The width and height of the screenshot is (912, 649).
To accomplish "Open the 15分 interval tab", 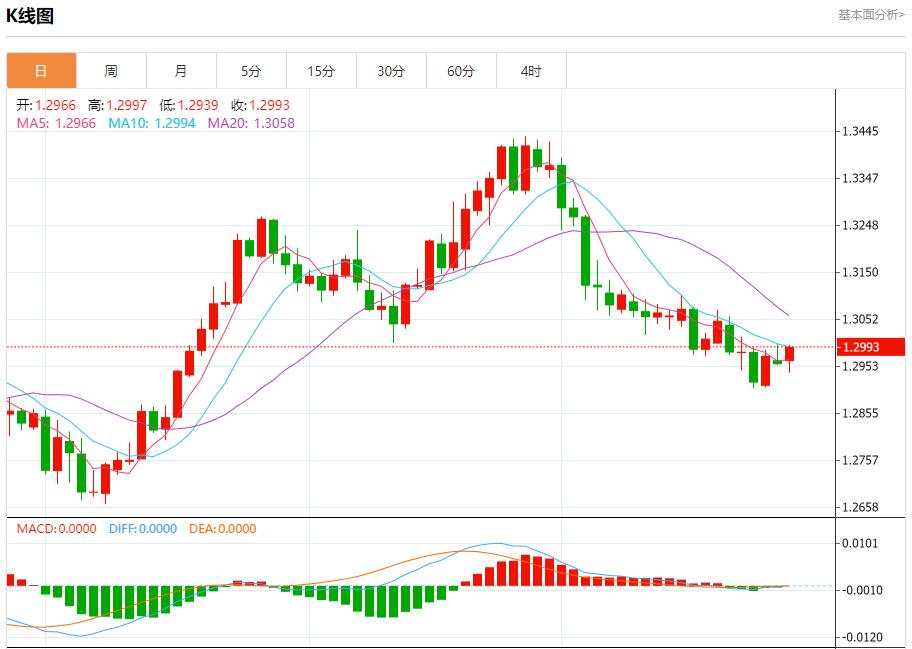I will [321, 71].
